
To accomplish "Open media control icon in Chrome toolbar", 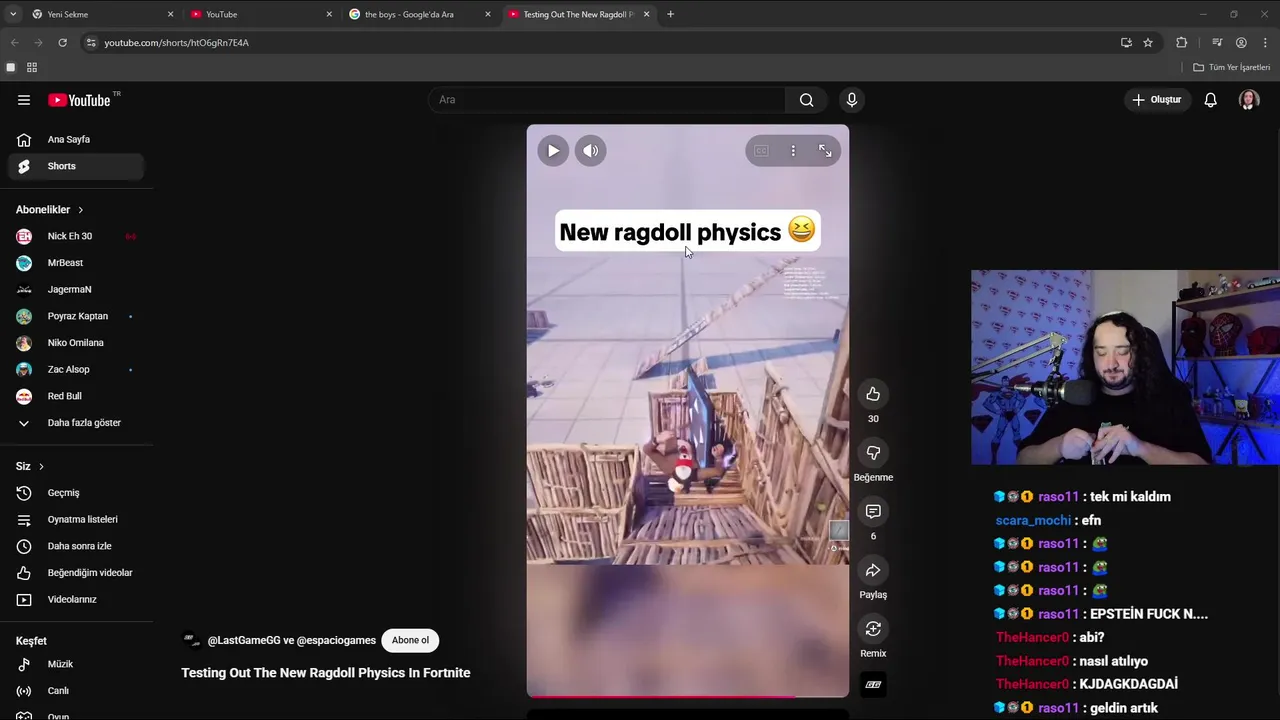I will (x=1217, y=43).
